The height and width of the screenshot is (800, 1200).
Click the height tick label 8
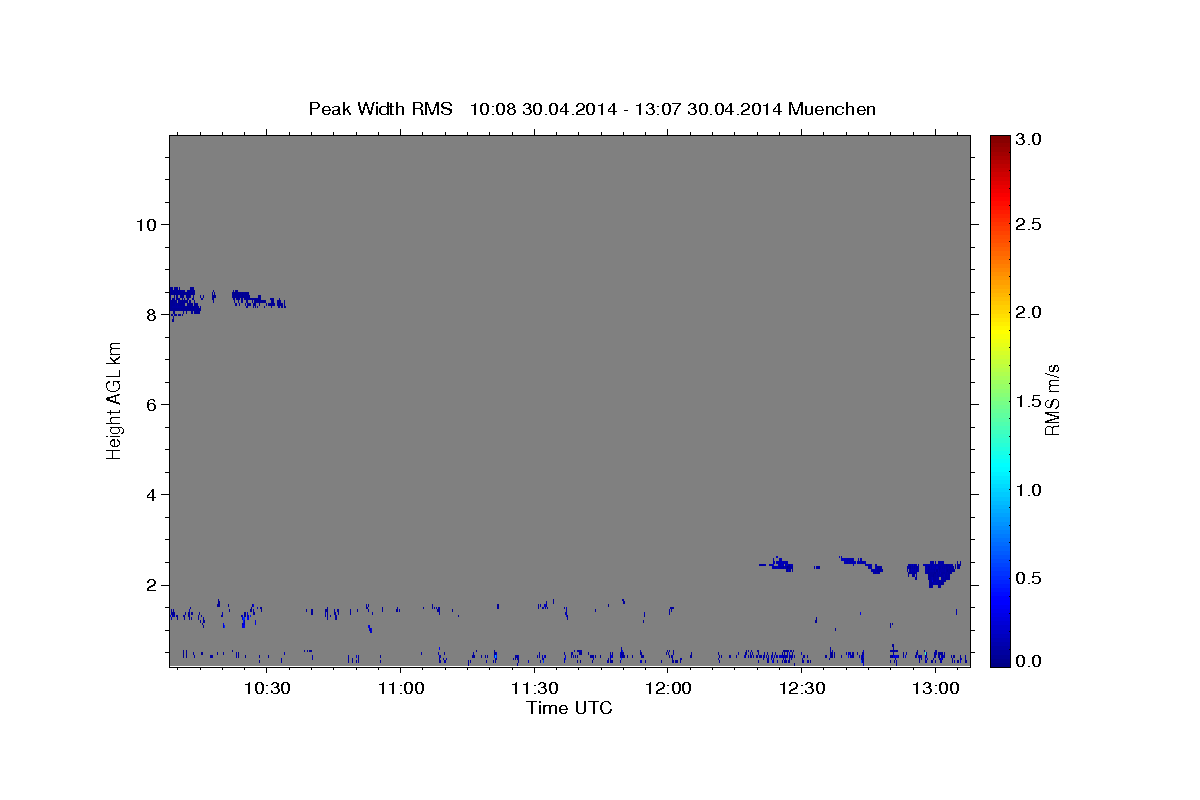[151, 315]
